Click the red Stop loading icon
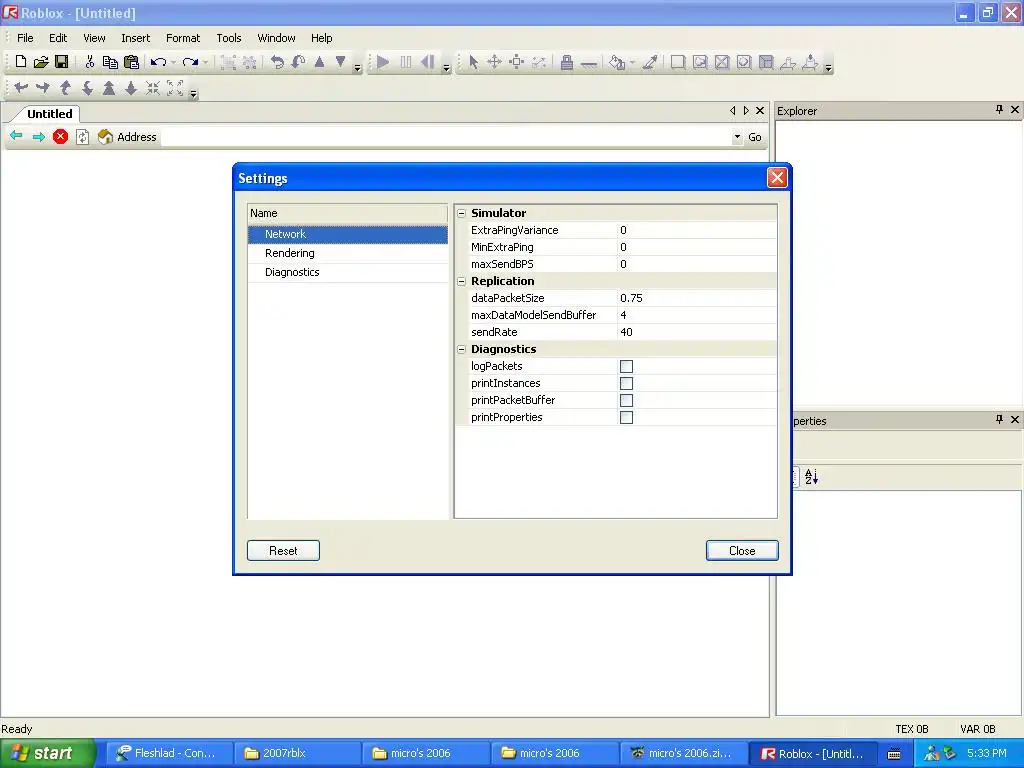Image resolution: width=1024 pixels, height=768 pixels. coord(61,136)
